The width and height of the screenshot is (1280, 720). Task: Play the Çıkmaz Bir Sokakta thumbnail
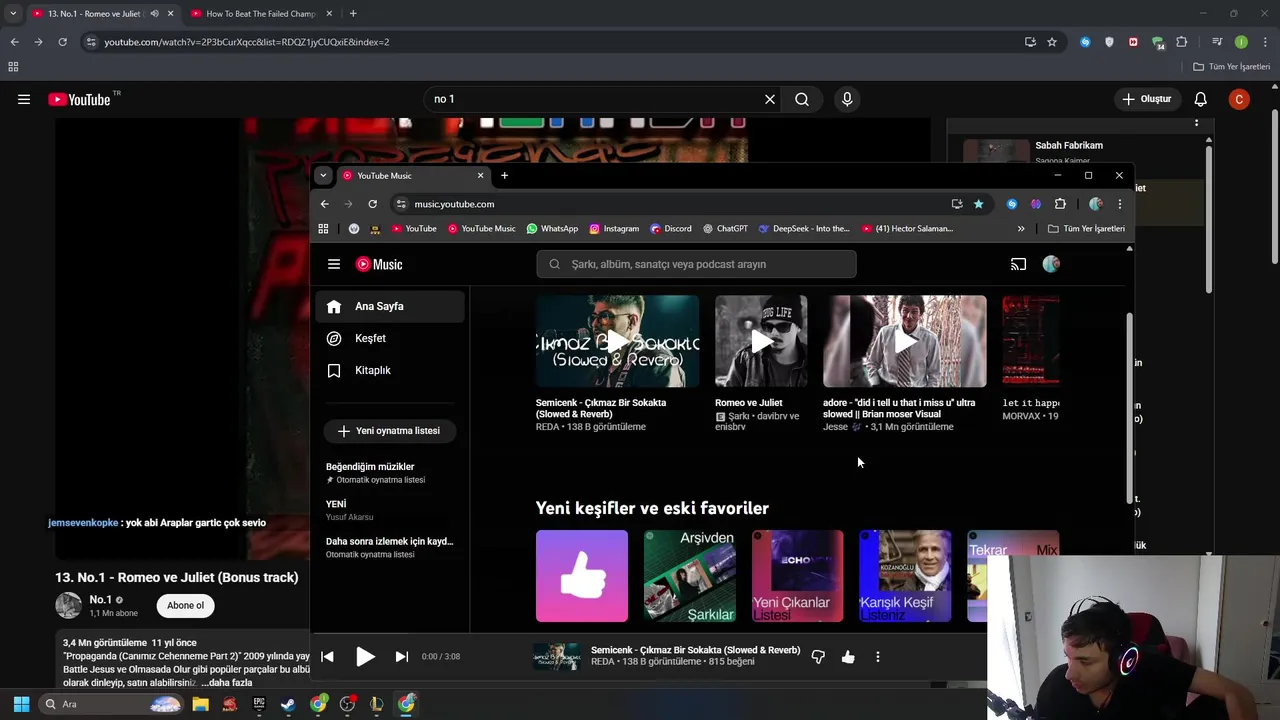coord(617,341)
